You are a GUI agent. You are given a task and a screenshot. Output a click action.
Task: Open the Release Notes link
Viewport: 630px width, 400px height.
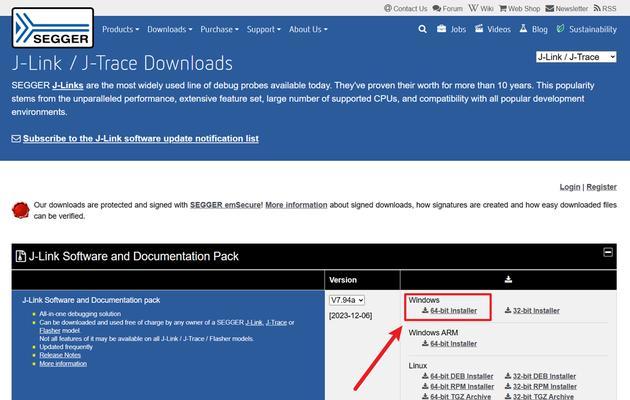coord(60,355)
